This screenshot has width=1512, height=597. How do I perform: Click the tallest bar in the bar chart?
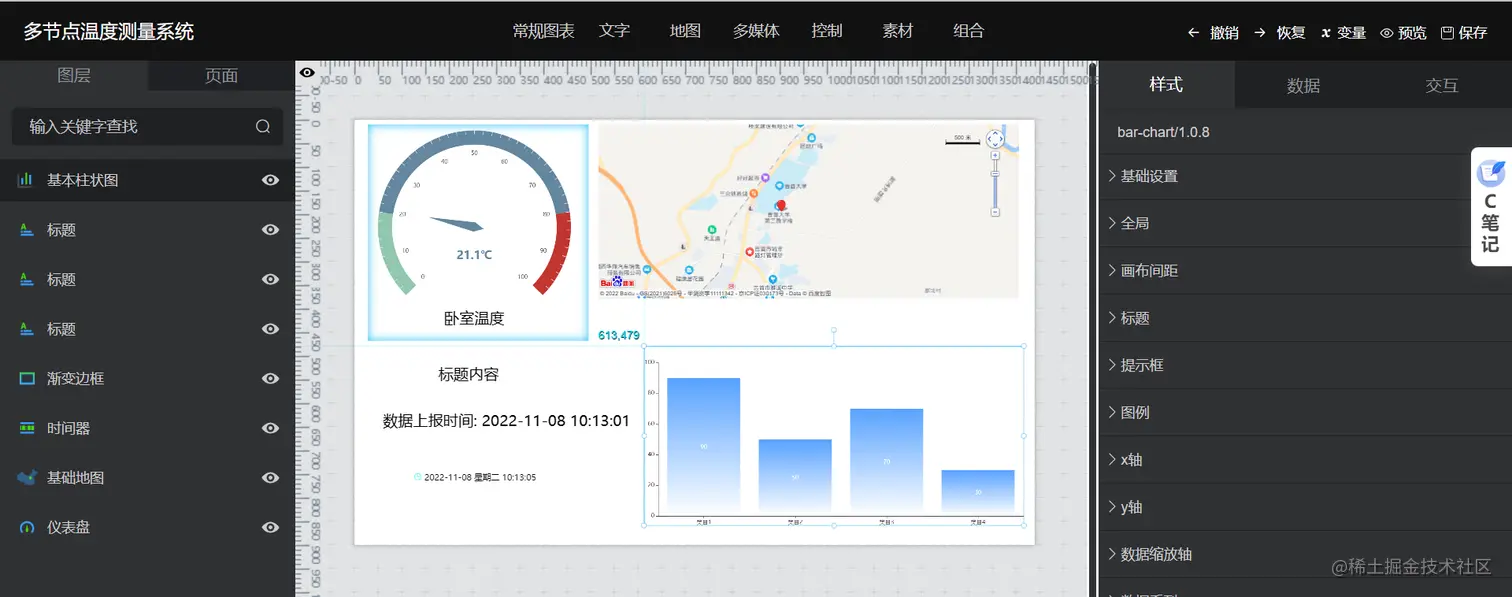pos(703,445)
